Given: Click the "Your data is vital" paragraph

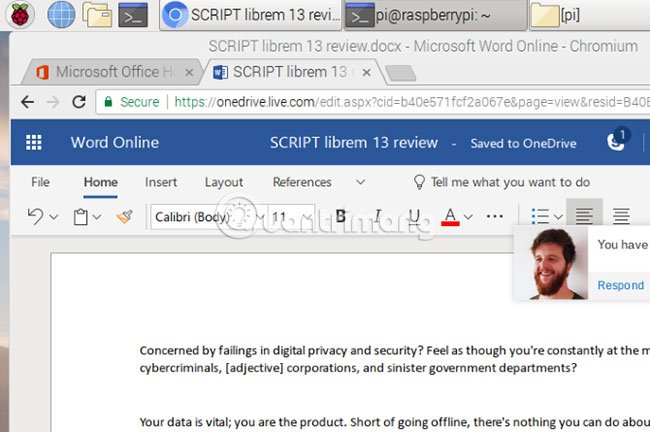Looking at the screenshot, I should (395, 422).
